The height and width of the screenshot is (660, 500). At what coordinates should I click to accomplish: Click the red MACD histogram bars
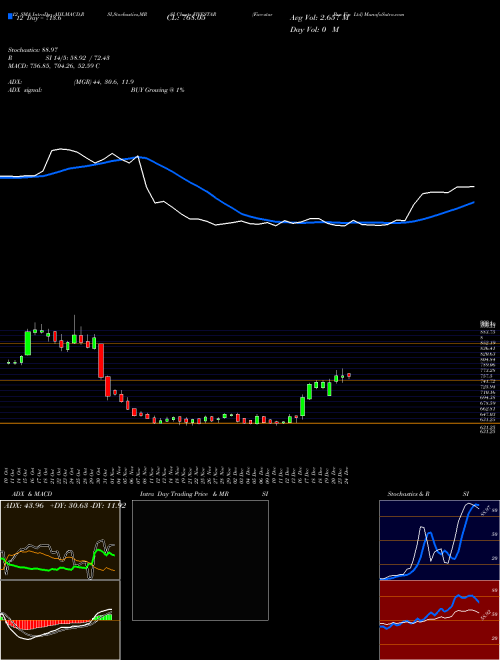pyautogui.click(x=48, y=624)
